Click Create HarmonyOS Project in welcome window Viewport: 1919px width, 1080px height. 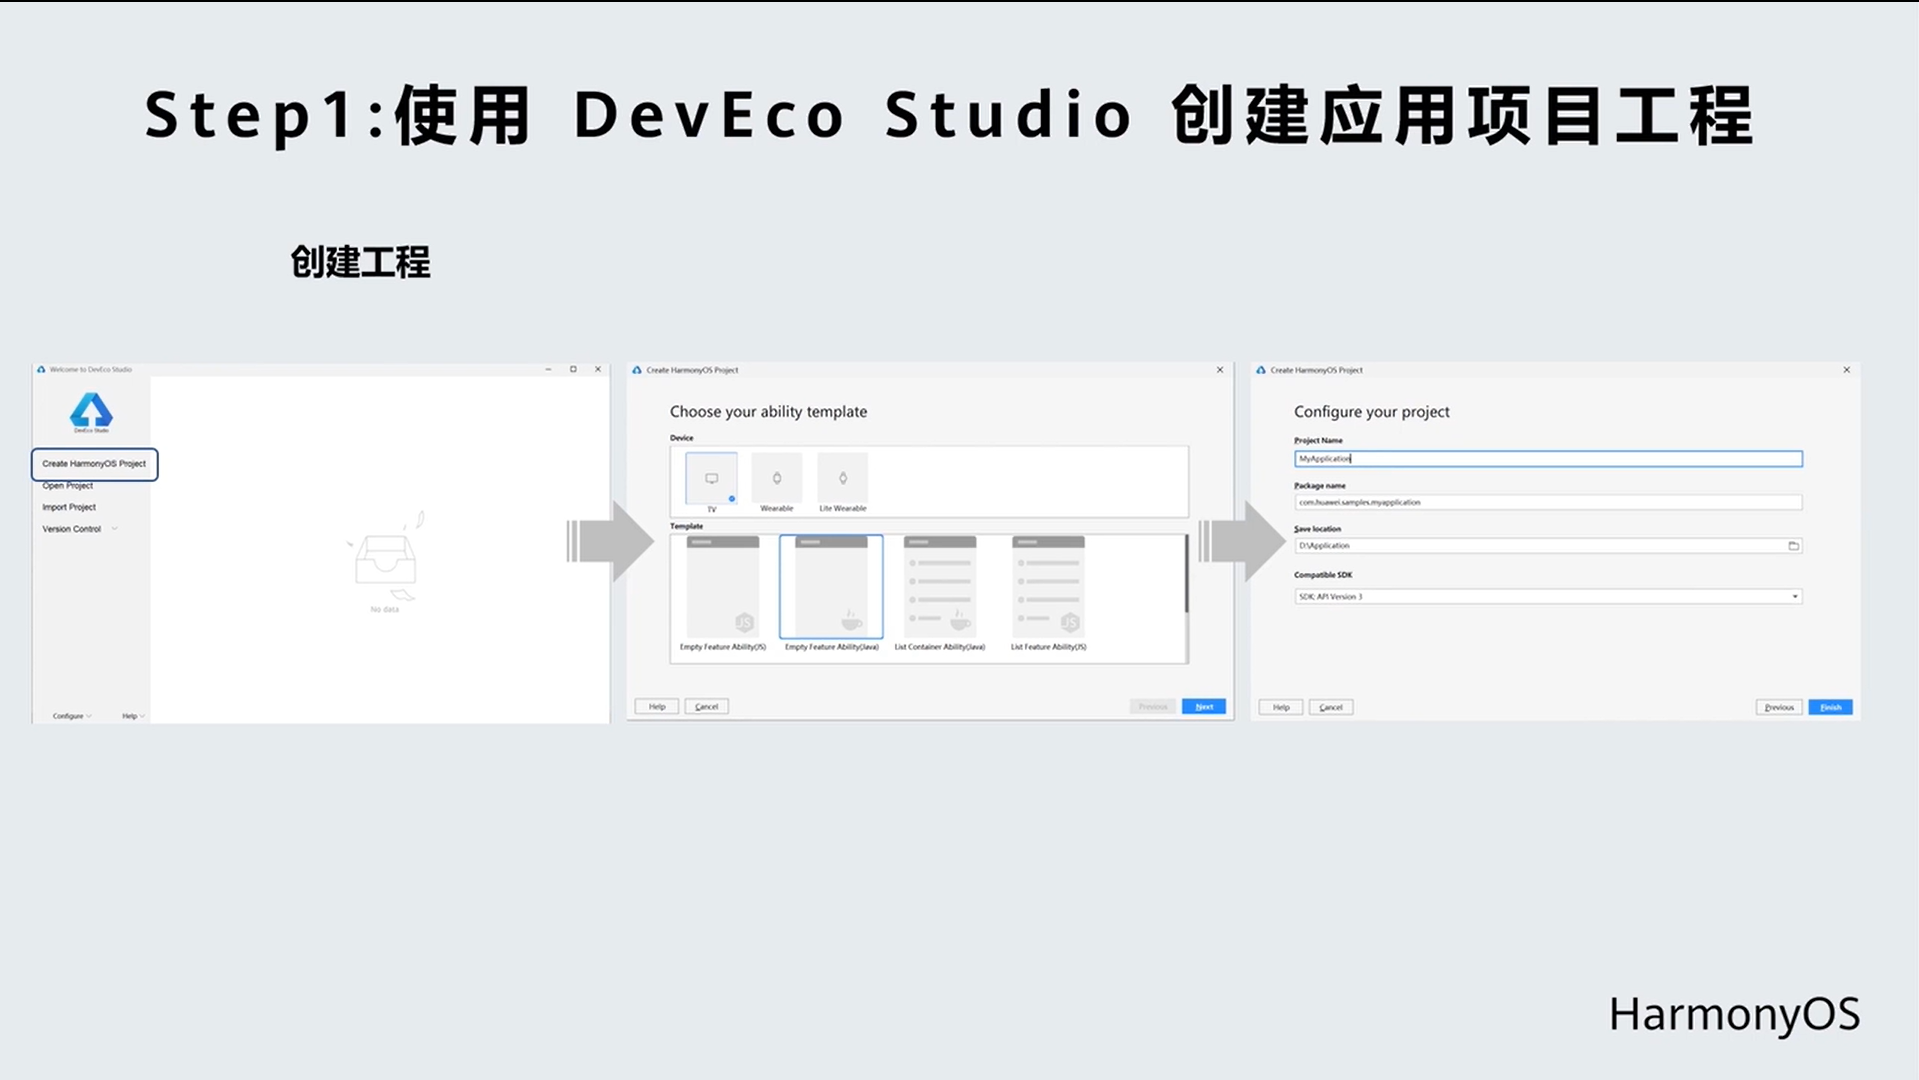click(x=94, y=464)
